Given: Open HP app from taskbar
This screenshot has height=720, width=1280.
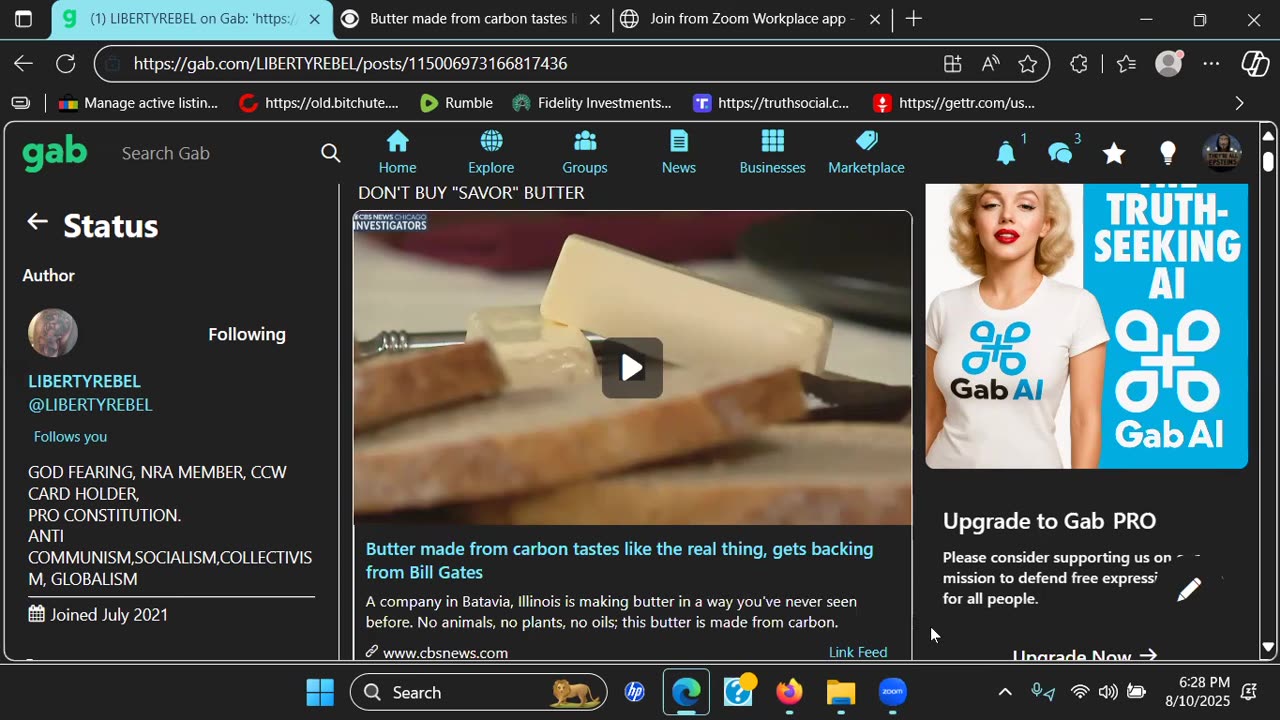Looking at the screenshot, I should tap(634, 692).
